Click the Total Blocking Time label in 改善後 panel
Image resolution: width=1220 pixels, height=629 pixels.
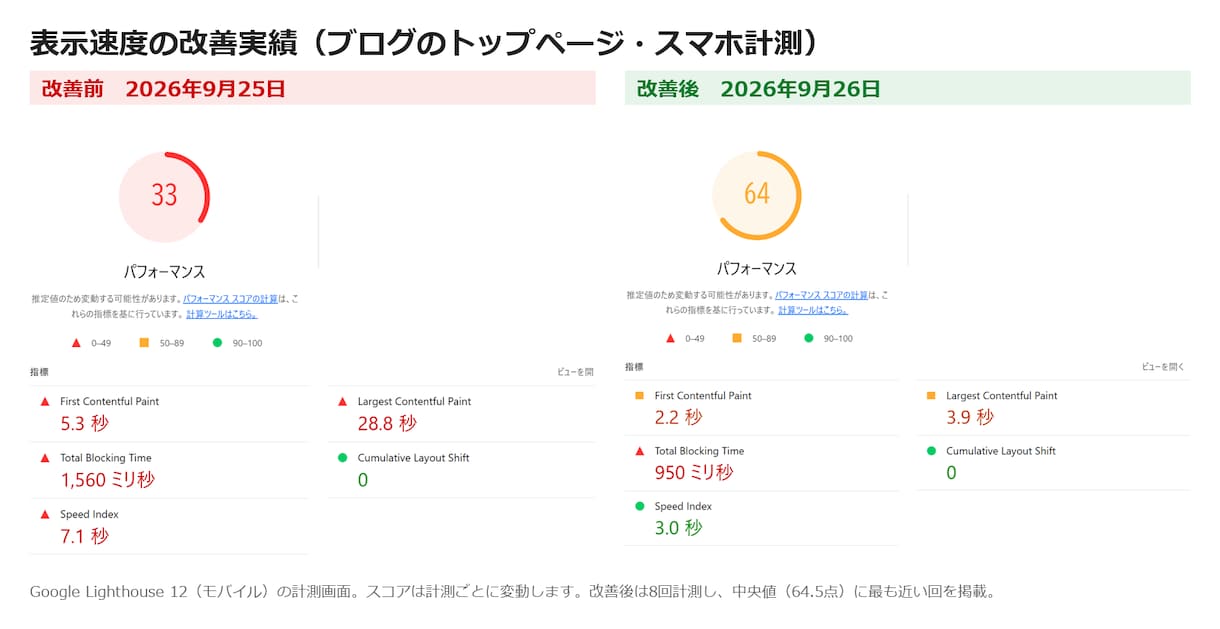coord(699,451)
